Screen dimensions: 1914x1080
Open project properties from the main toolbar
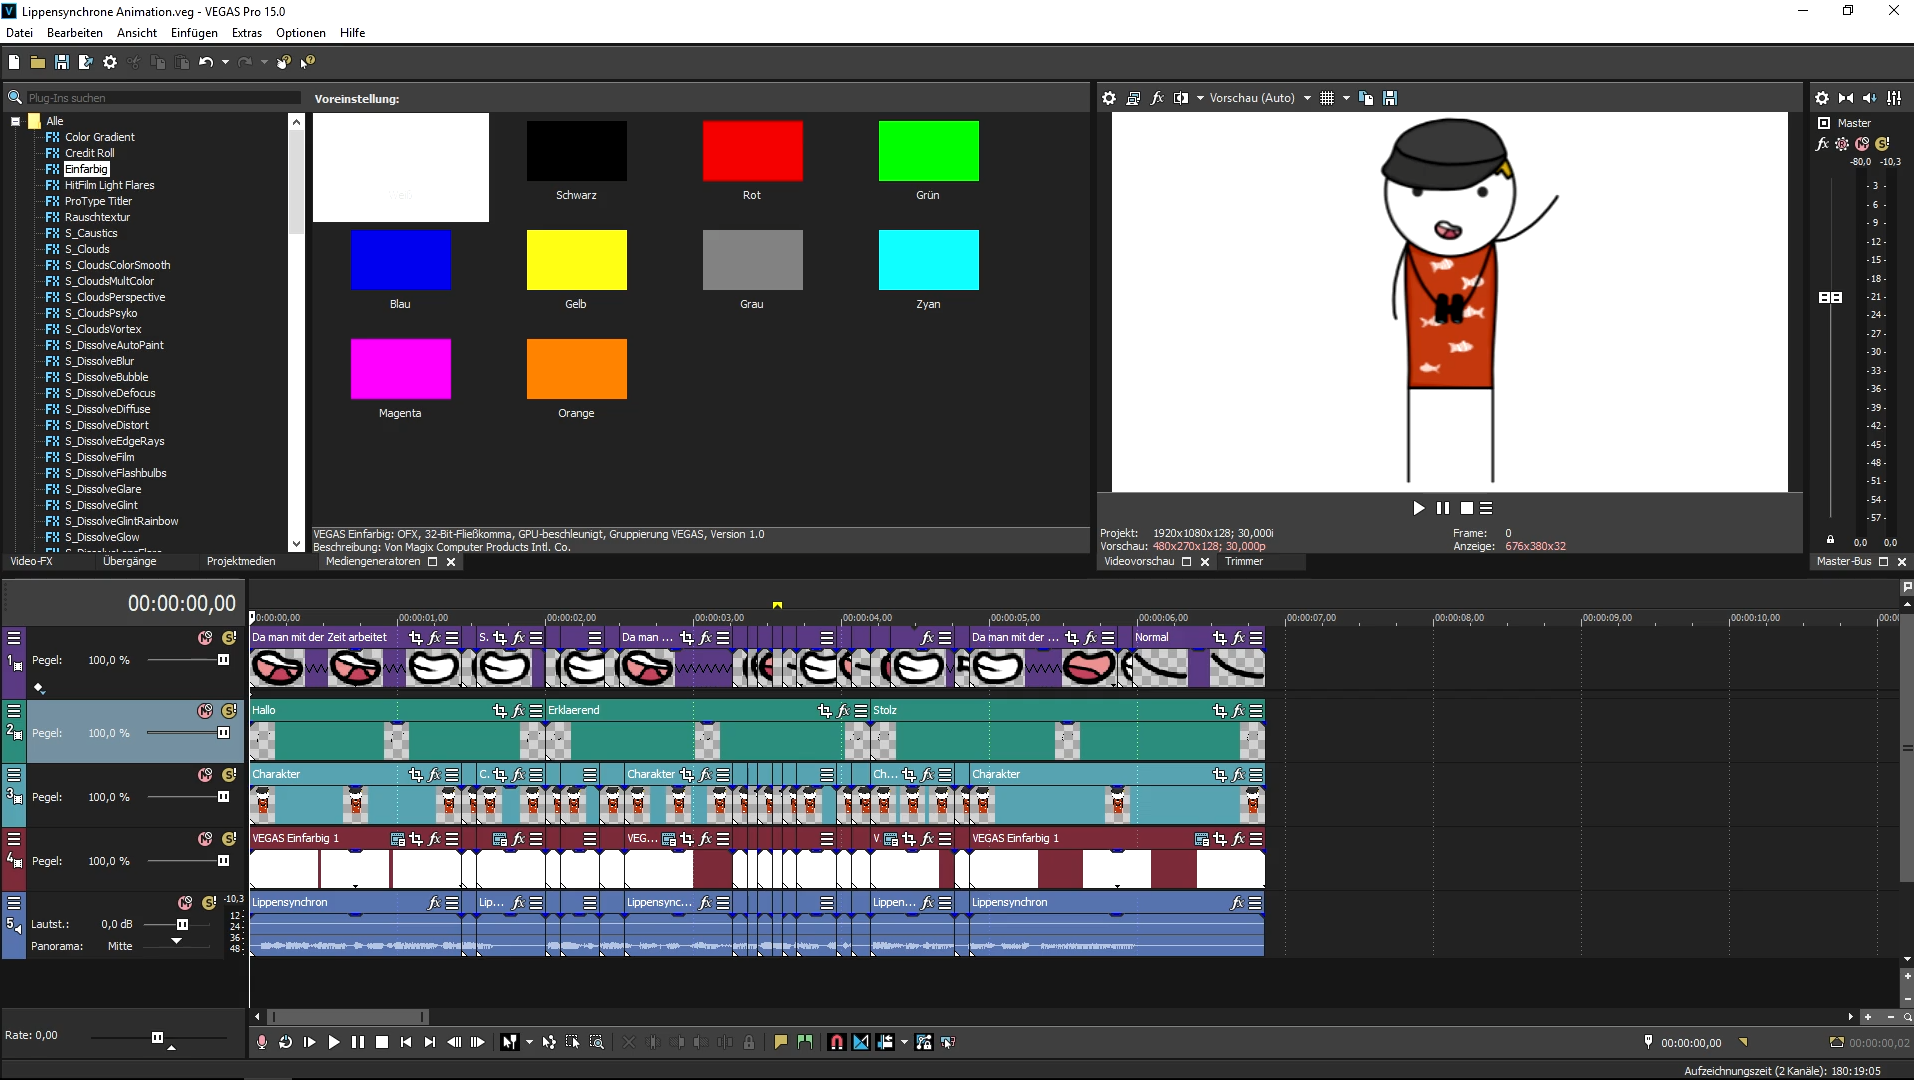(110, 62)
